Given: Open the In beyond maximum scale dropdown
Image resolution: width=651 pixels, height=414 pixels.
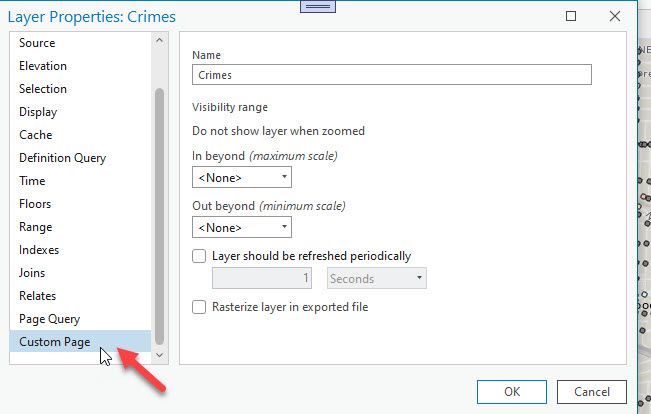Looking at the screenshot, I should [x=241, y=178].
